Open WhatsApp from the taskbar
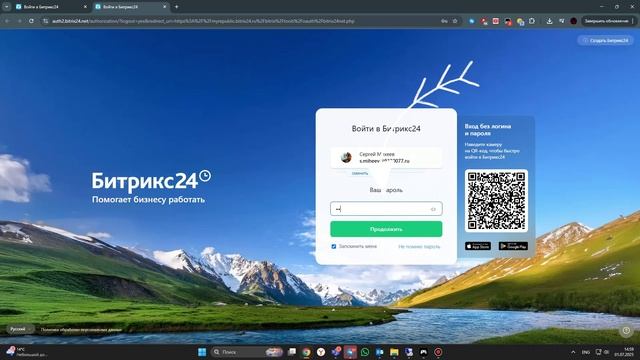640x360 pixels. tap(365, 352)
